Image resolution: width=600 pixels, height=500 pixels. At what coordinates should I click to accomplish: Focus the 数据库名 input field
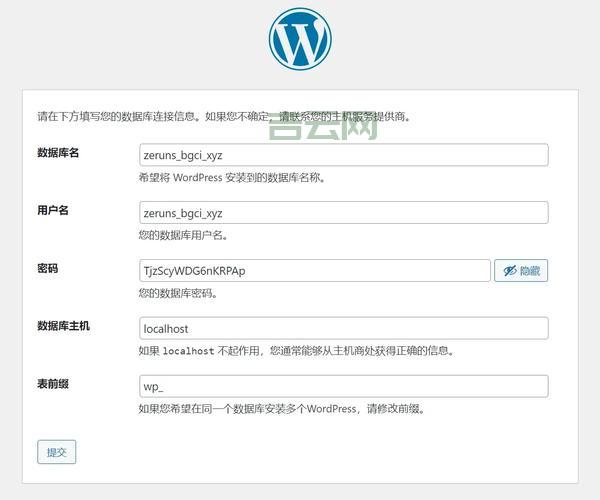pyautogui.click(x=343, y=155)
